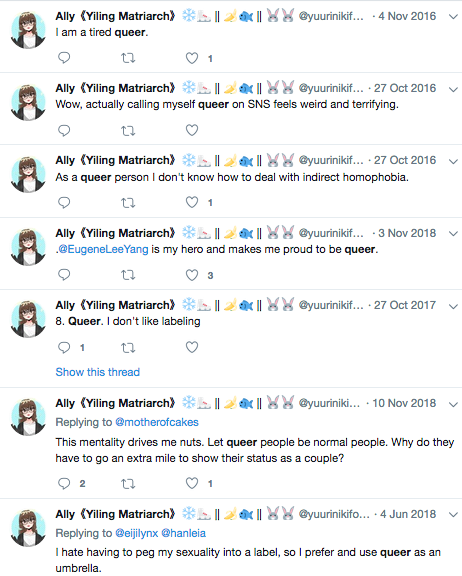Retweet the "This mentality drives me nuts" tweet
Screen dimensions: 462x576
click(x=128, y=483)
